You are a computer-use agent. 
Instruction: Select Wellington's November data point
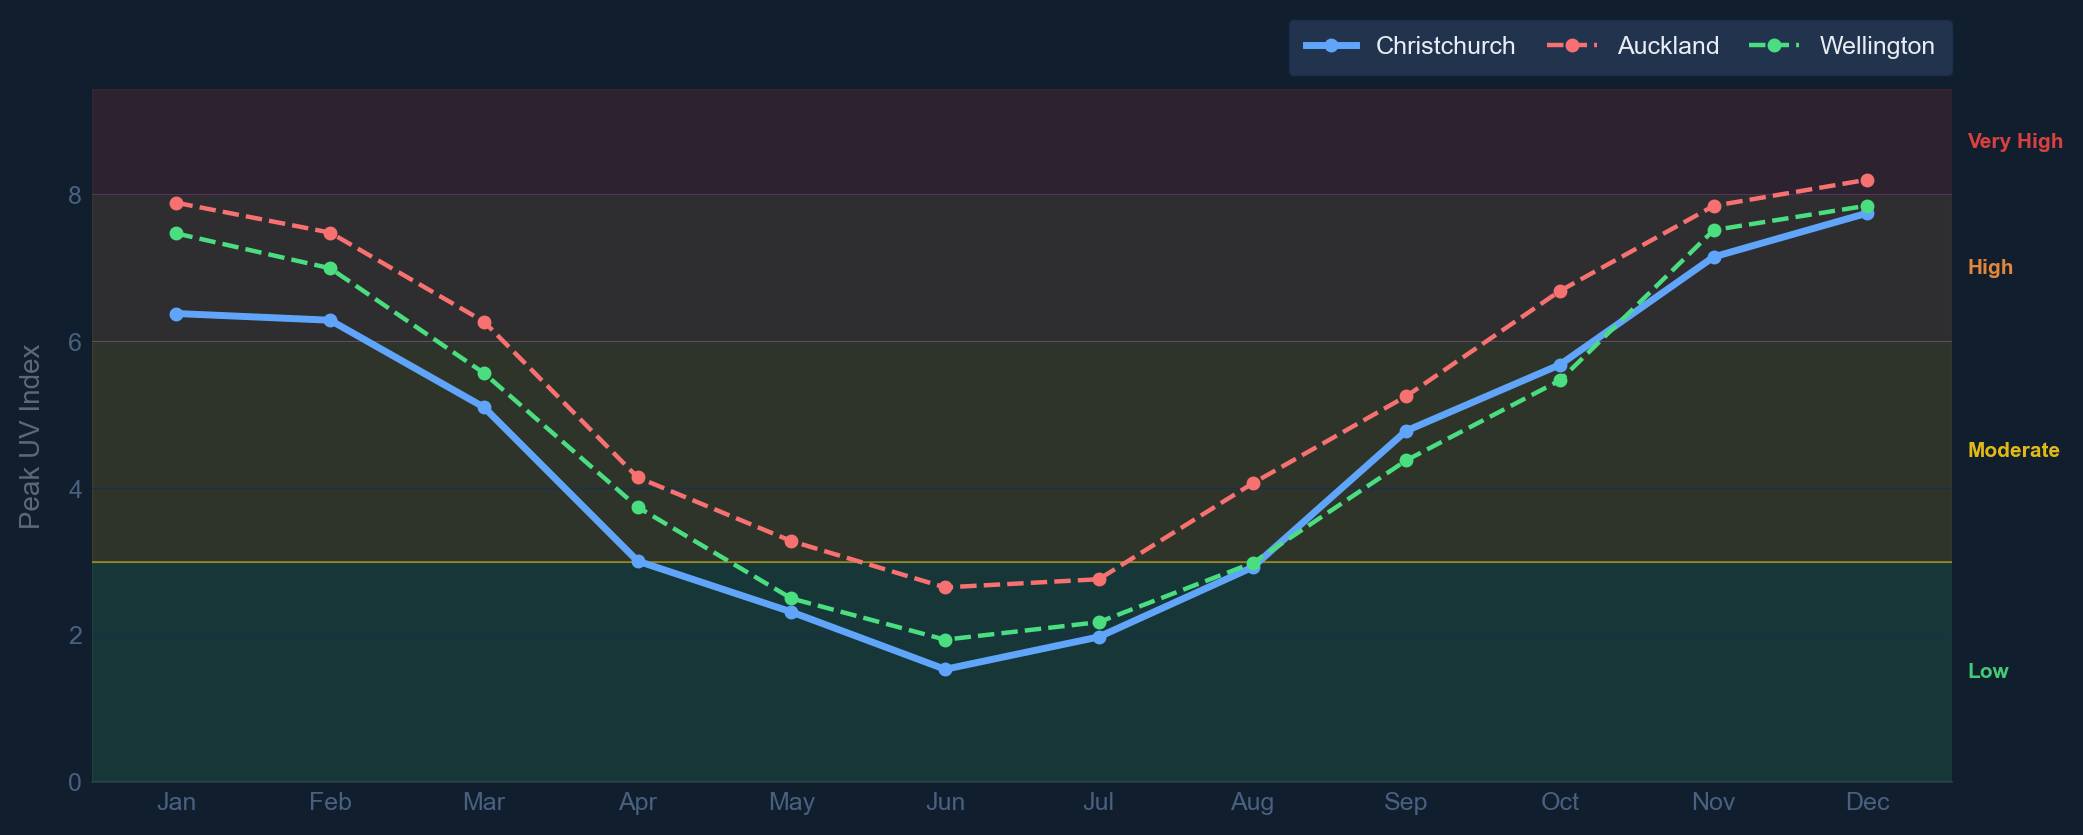click(1714, 230)
